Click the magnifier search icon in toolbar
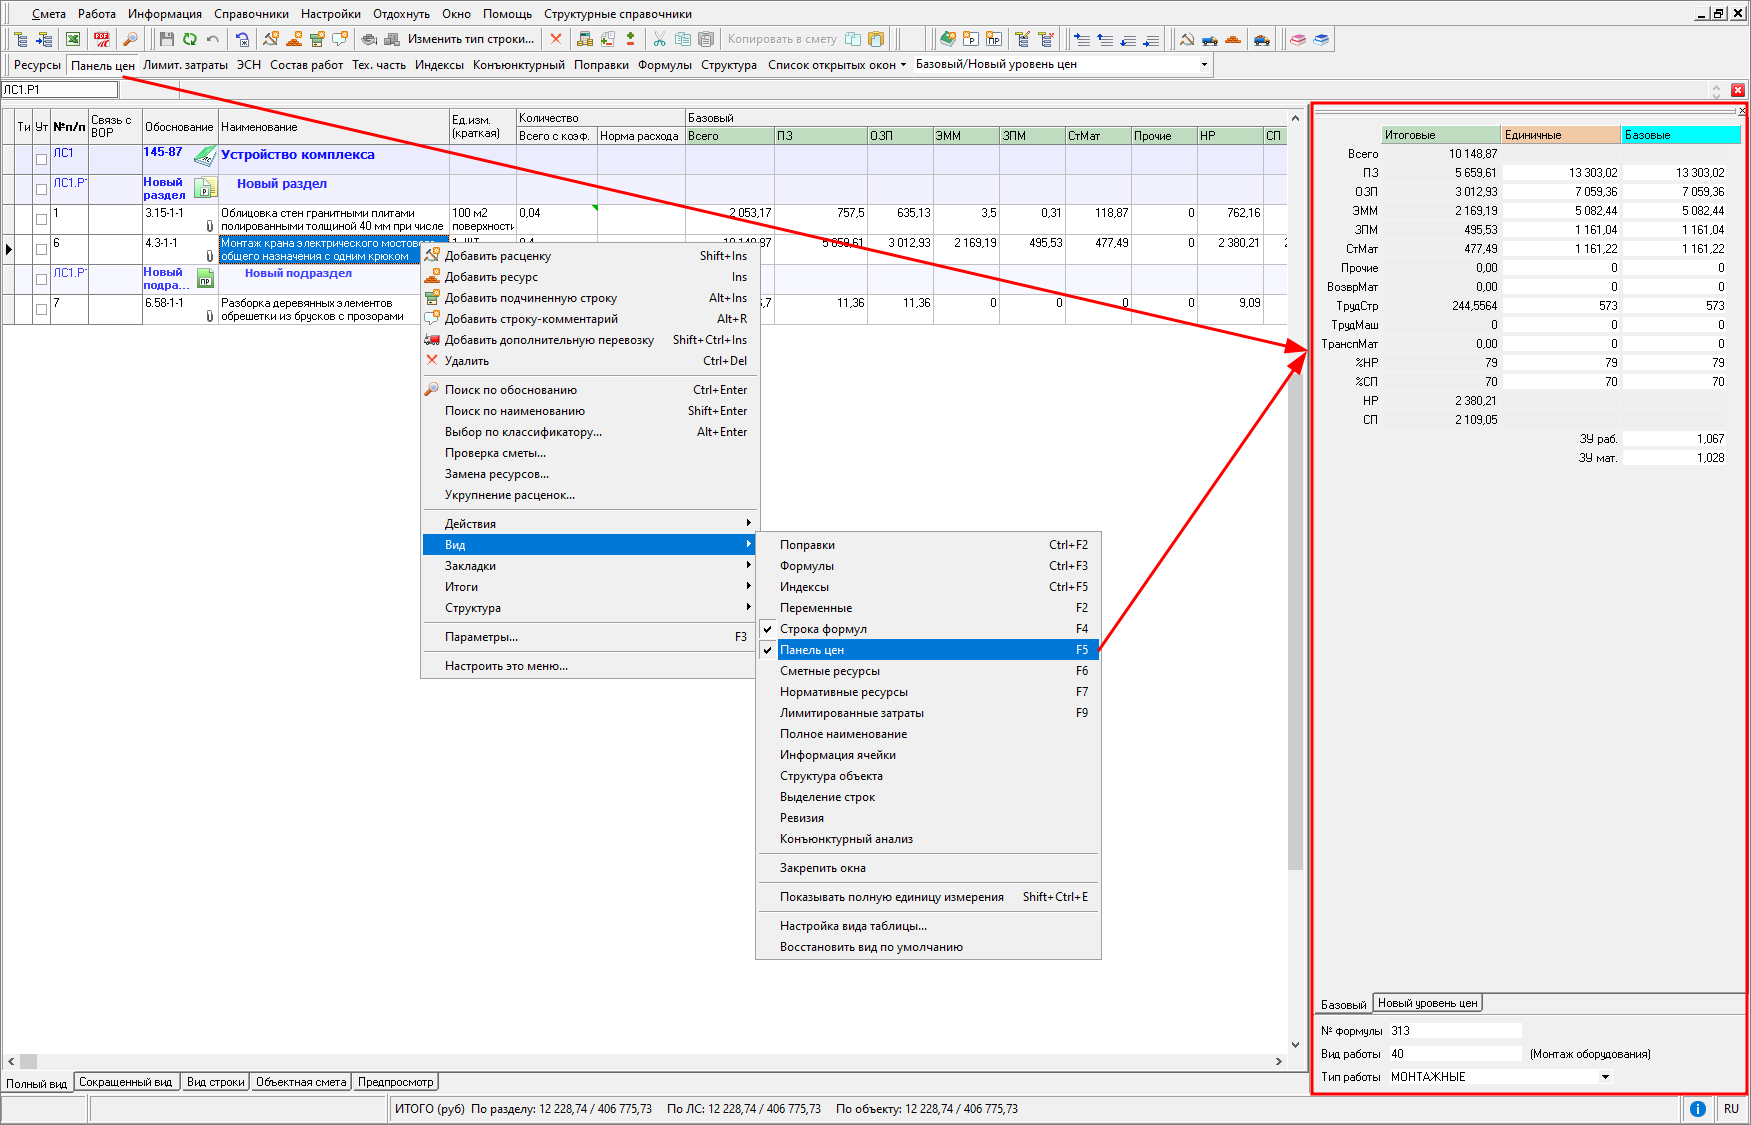Image resolution: width=1751 pixels, height=1125 pixels. tap(130, 39)
